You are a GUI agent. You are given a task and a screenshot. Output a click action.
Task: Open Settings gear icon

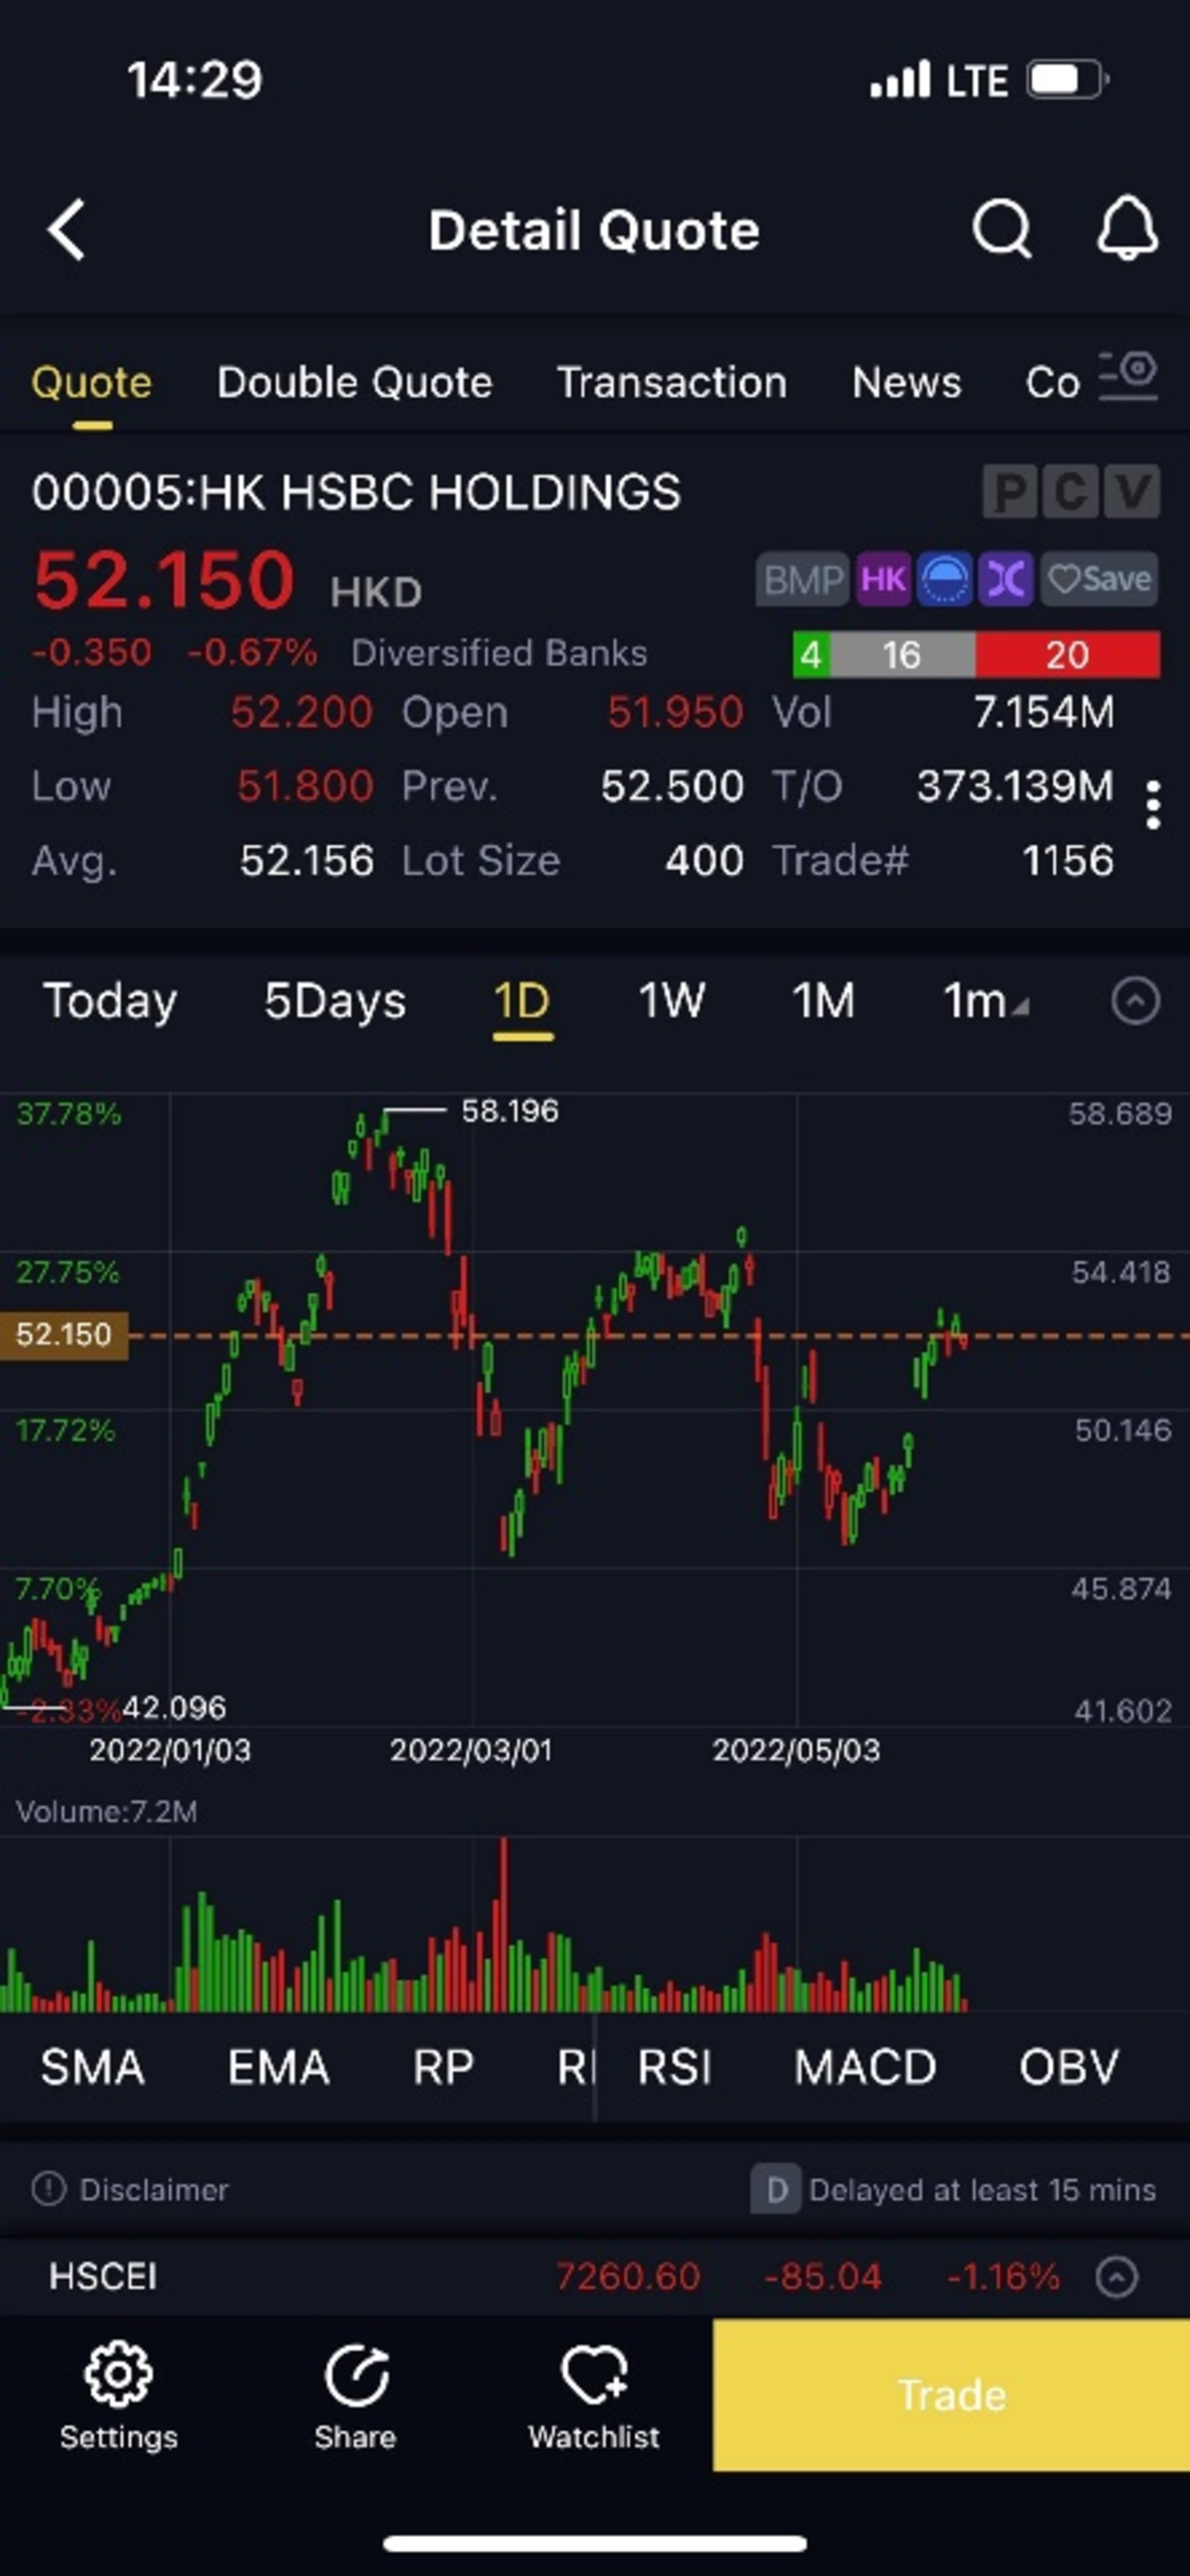(118, 2397)
